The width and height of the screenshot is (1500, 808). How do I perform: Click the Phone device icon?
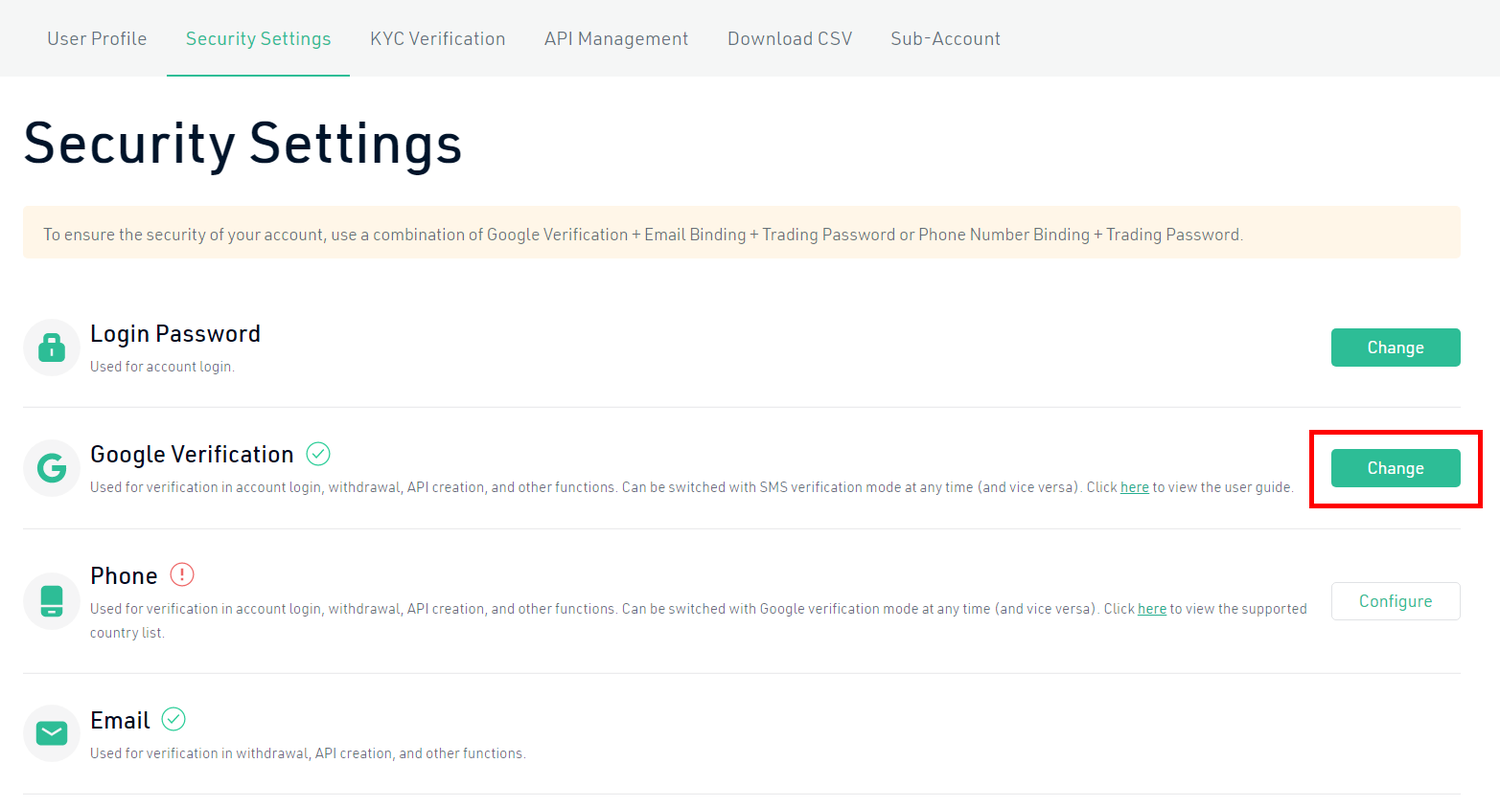[51, 601]
